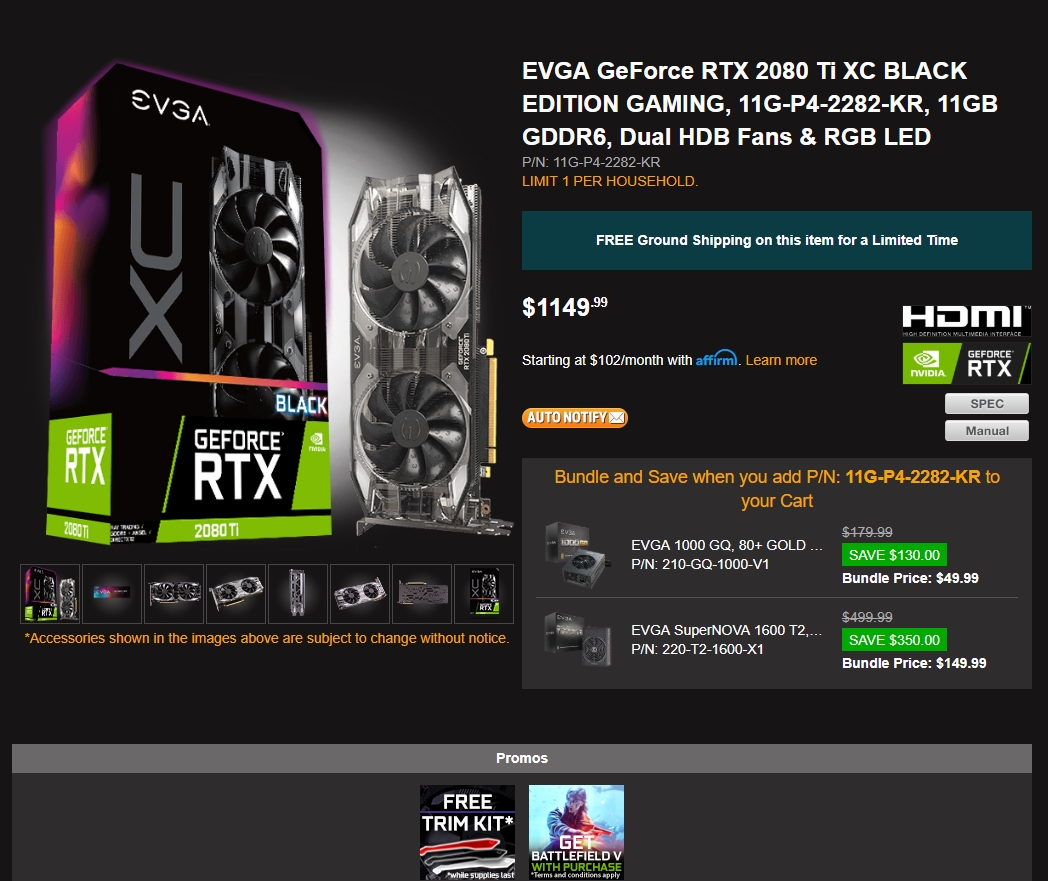Click the NVIDIA GeForce RTX badge

966,364
